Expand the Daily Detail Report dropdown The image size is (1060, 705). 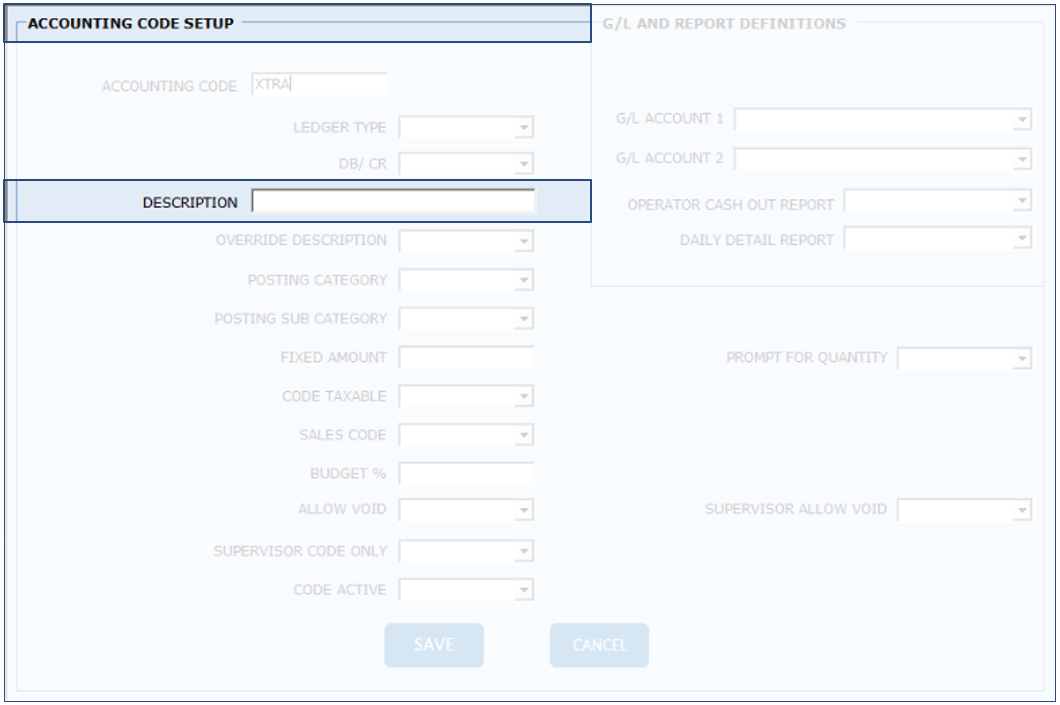click(x=937, y=239)
